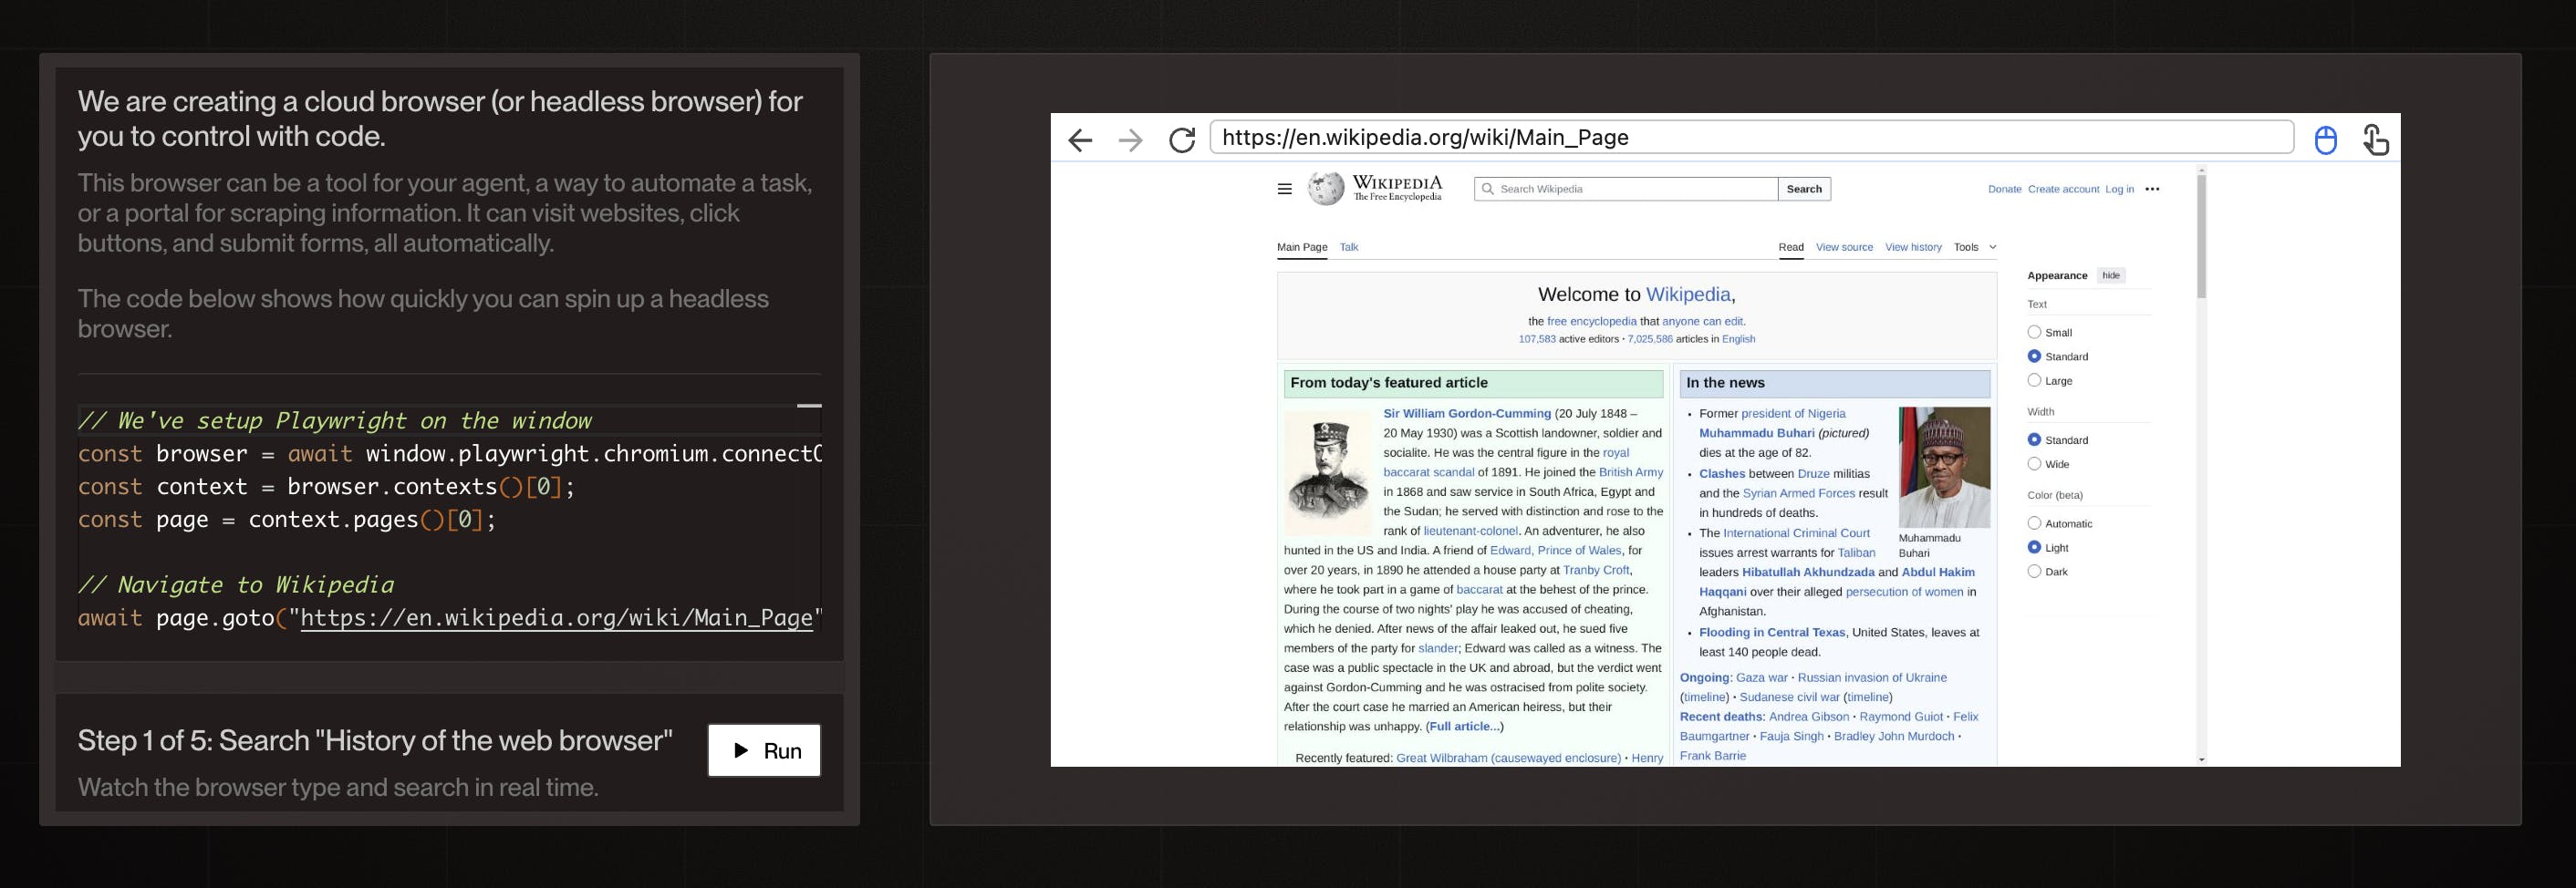The width and height of the screenshot is (2576, 888).
Task: Click the Sudanese civil war link
Action: (1789, 697)
